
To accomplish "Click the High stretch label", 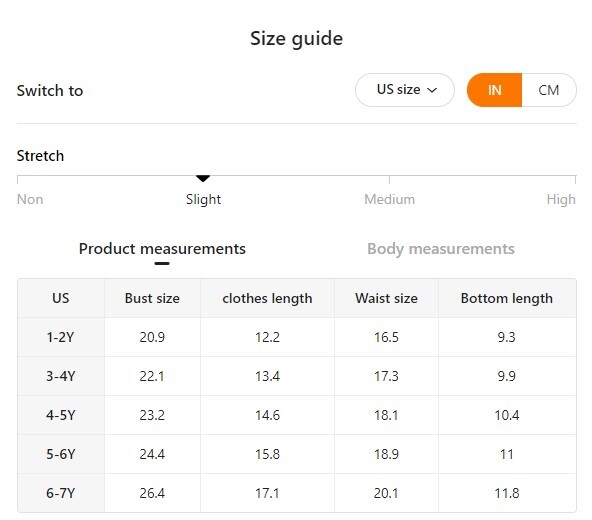I will point(561,199).
